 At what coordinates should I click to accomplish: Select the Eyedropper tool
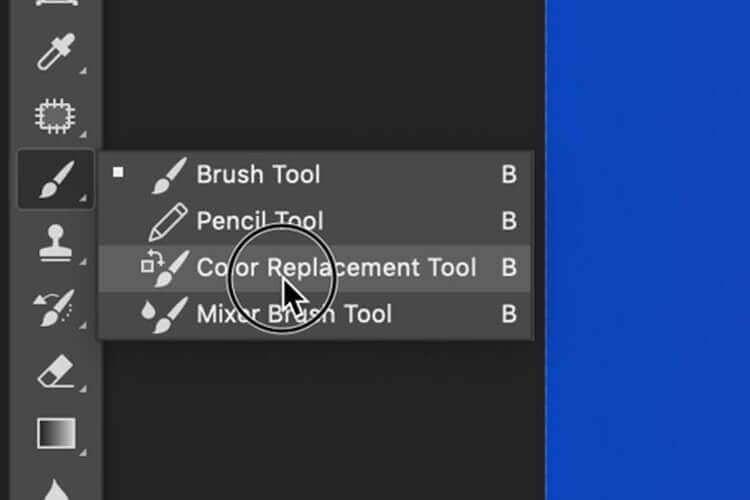(52, 51)
